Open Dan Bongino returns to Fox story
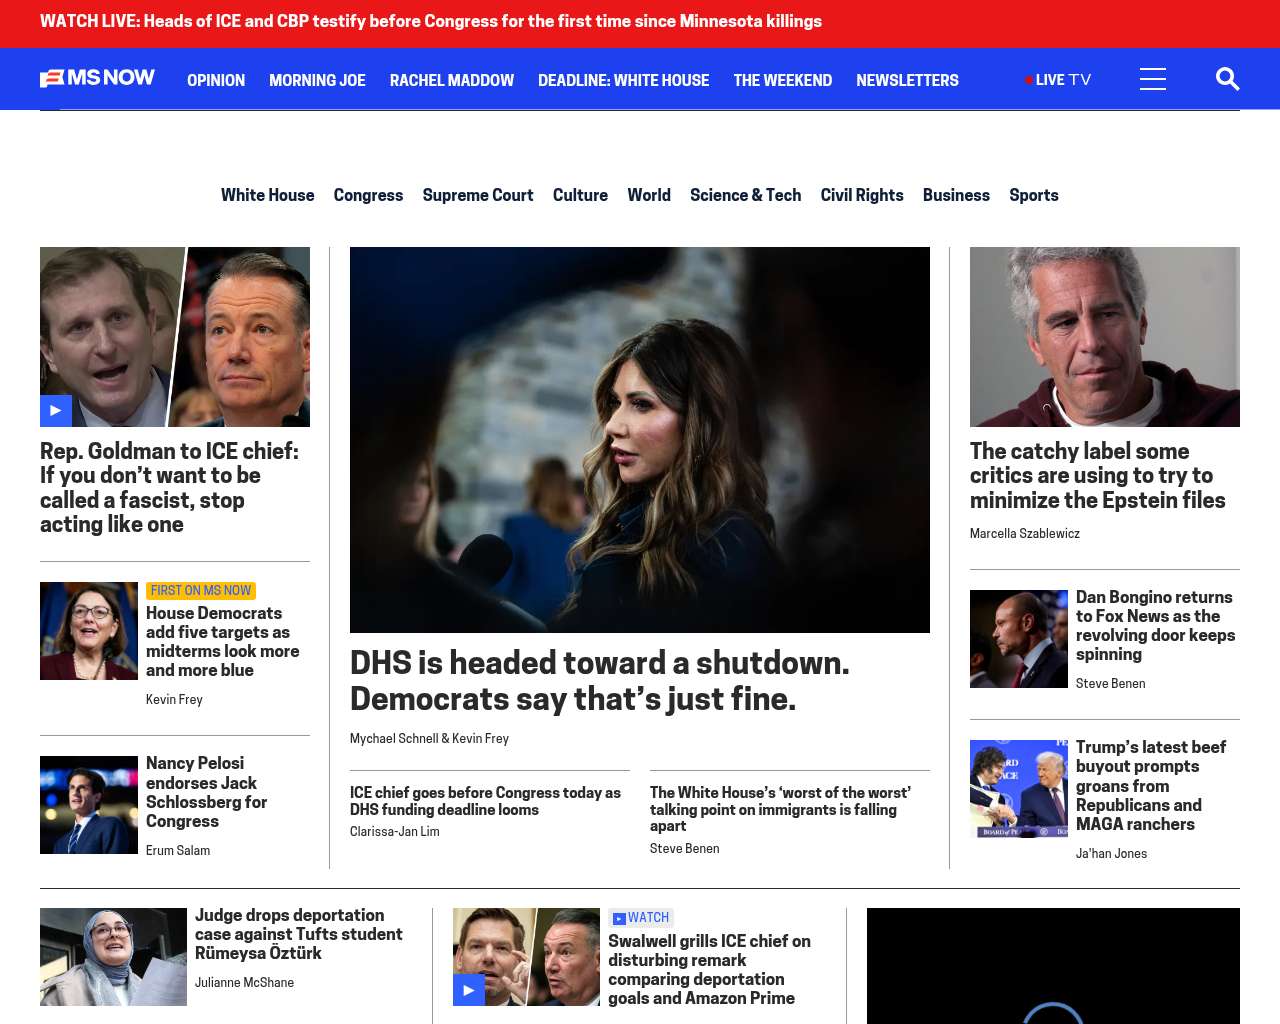The height and width of the screenshot is (1024, 1280). [x=1155, y=626]
